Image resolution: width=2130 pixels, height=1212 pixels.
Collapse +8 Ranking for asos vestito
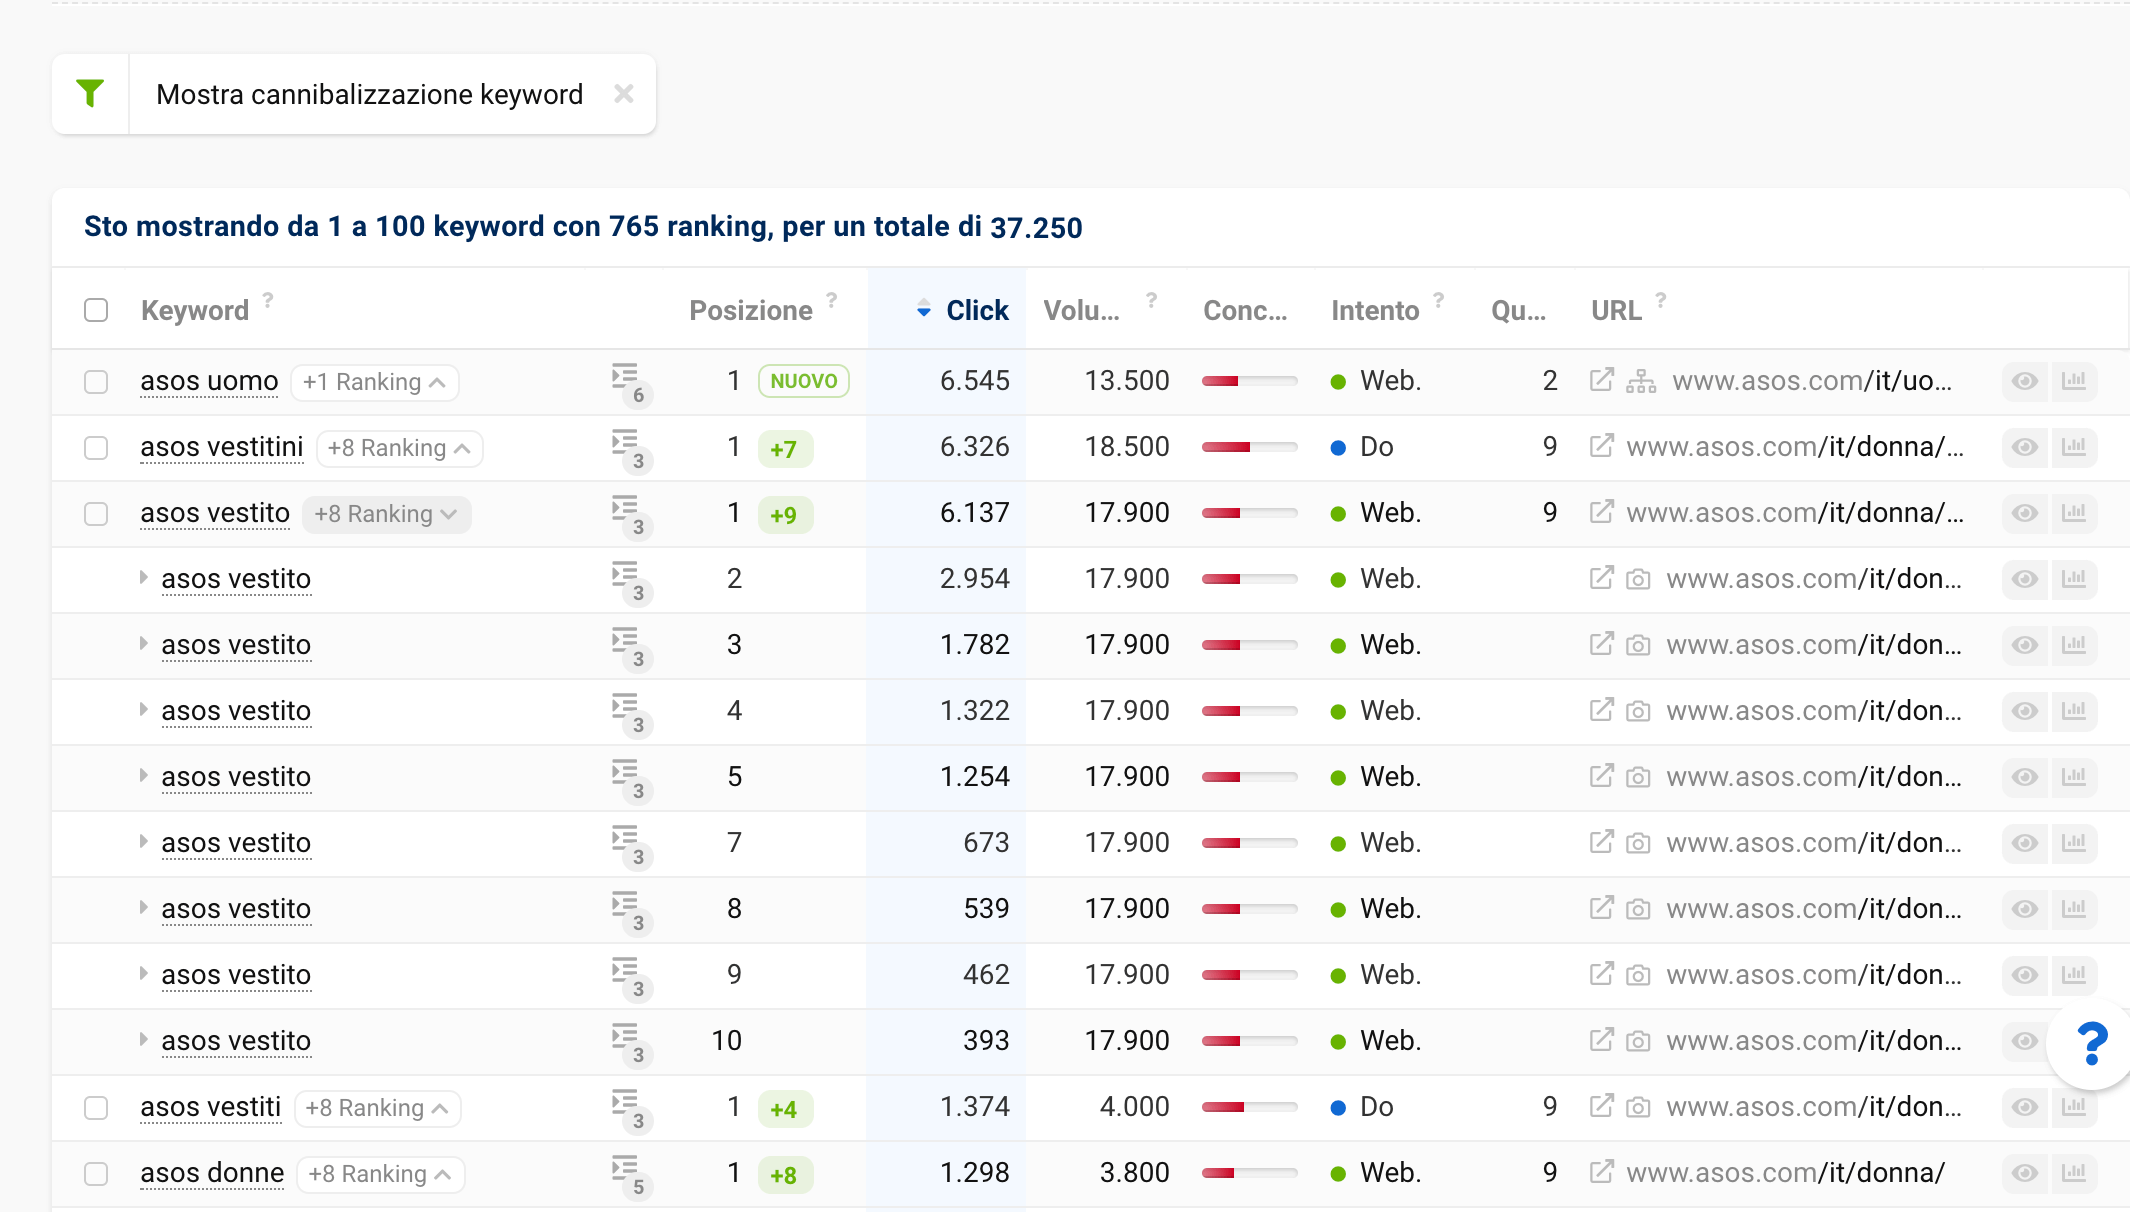pos(386,514)
